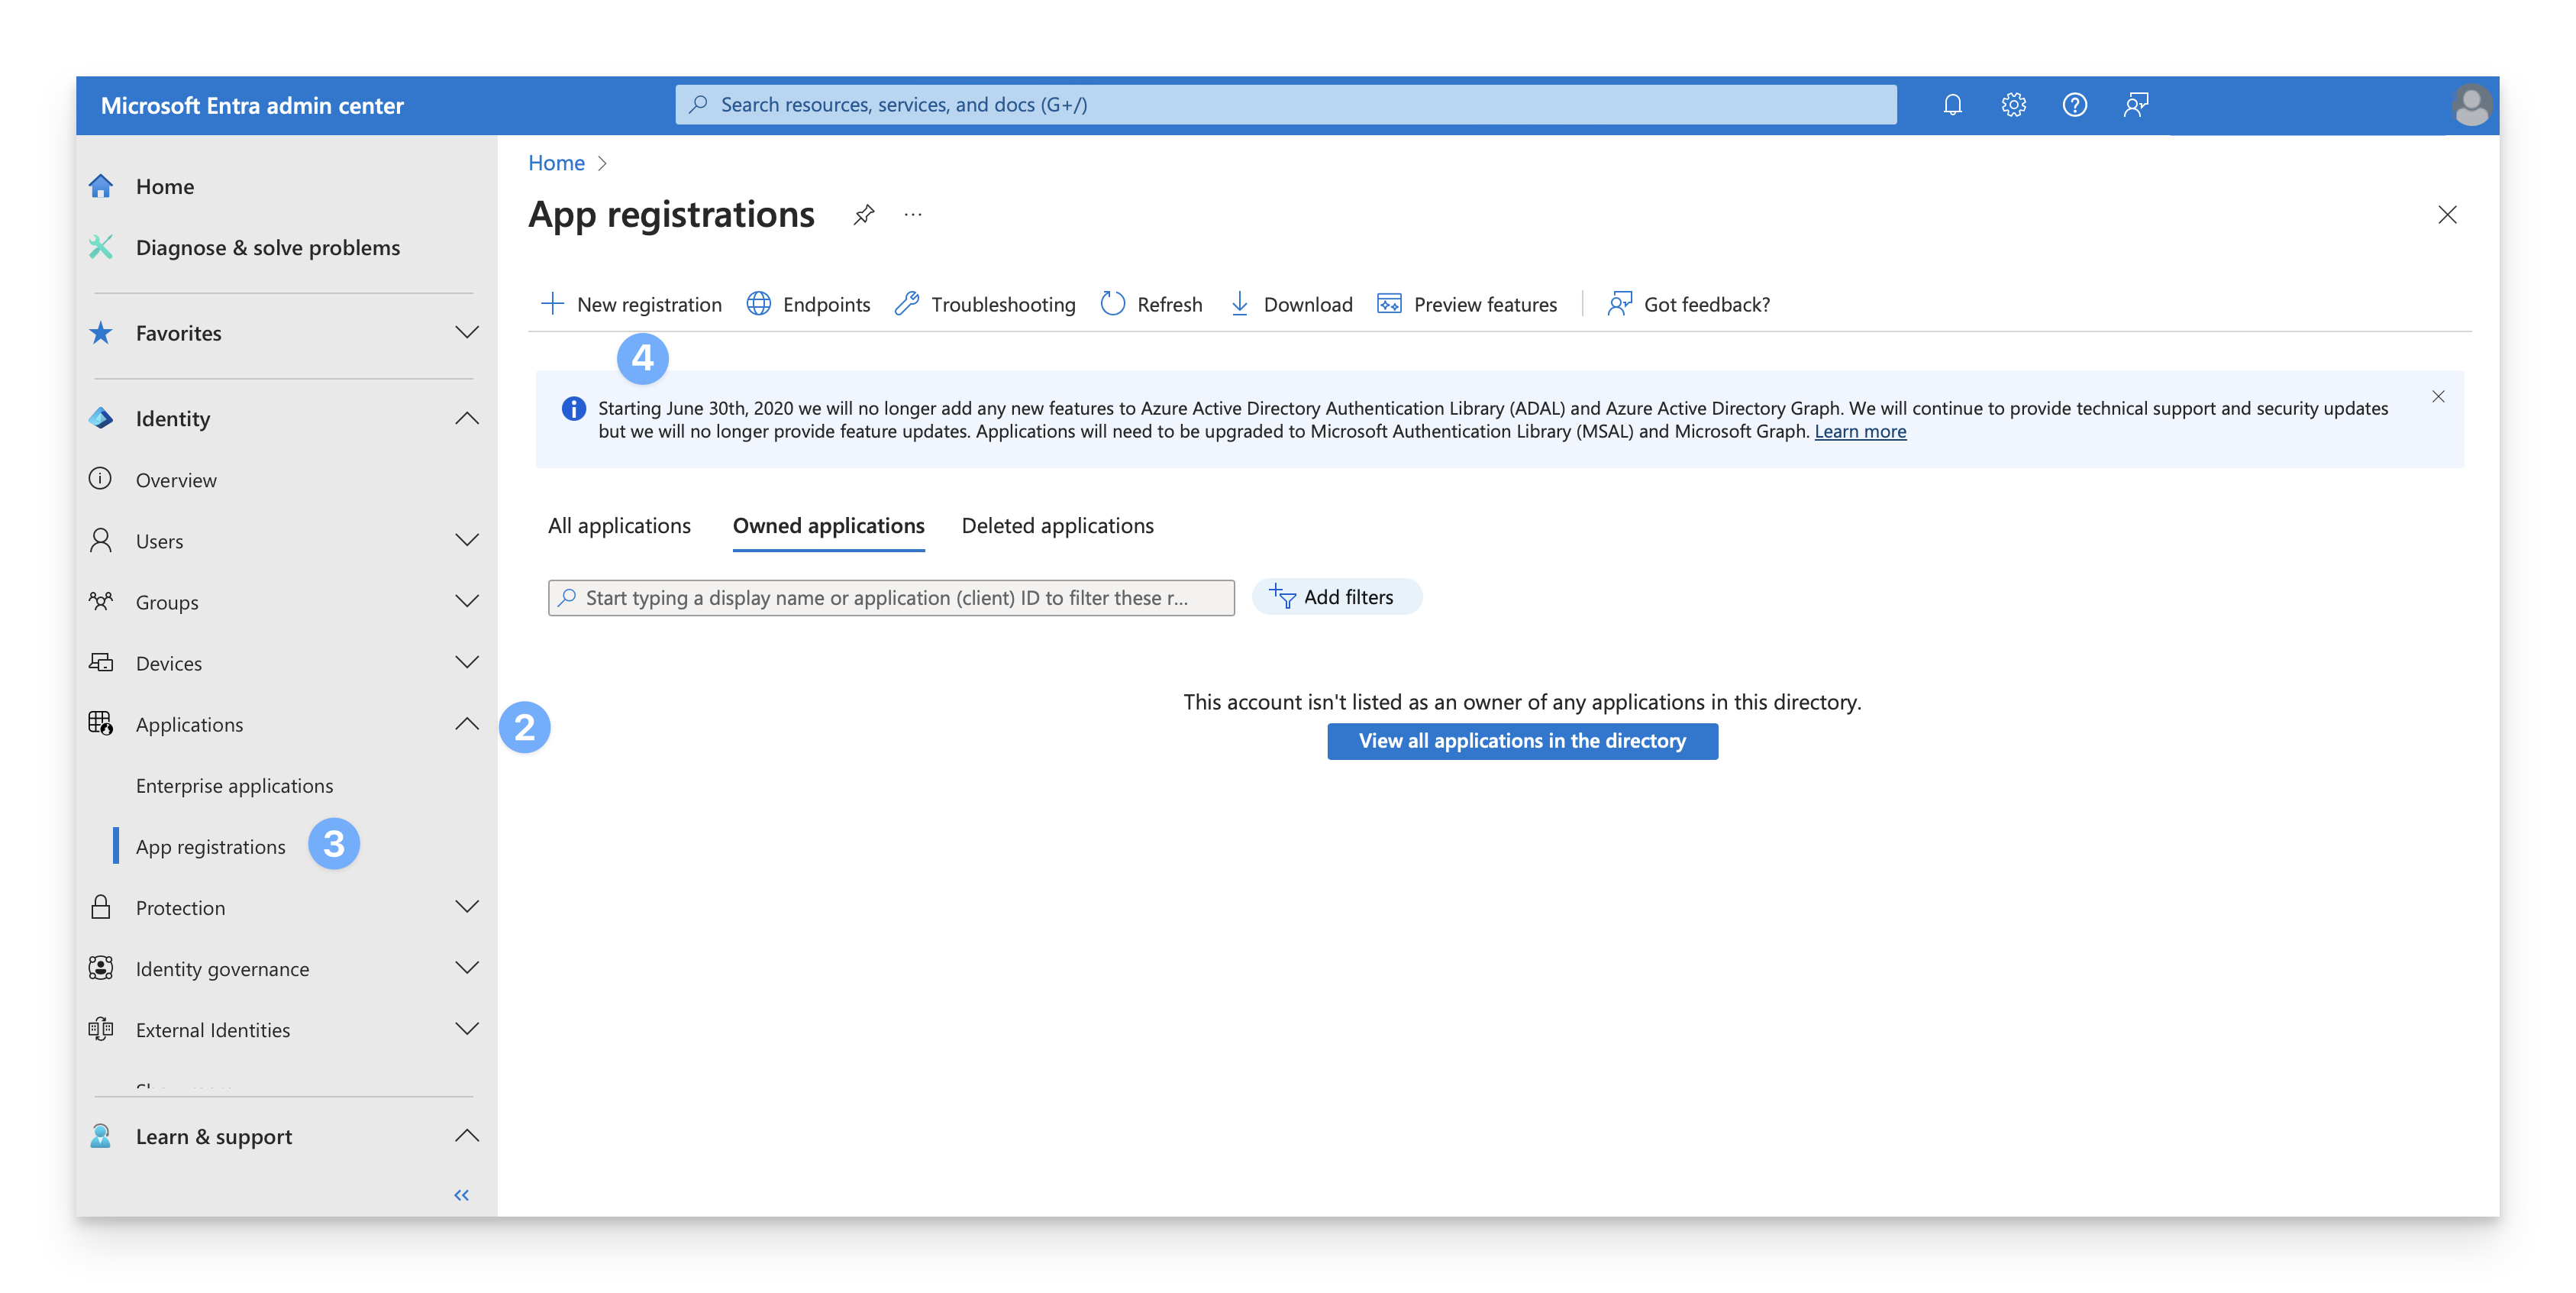
Task: Open portal settings gear
Action: coord(2013,105)
